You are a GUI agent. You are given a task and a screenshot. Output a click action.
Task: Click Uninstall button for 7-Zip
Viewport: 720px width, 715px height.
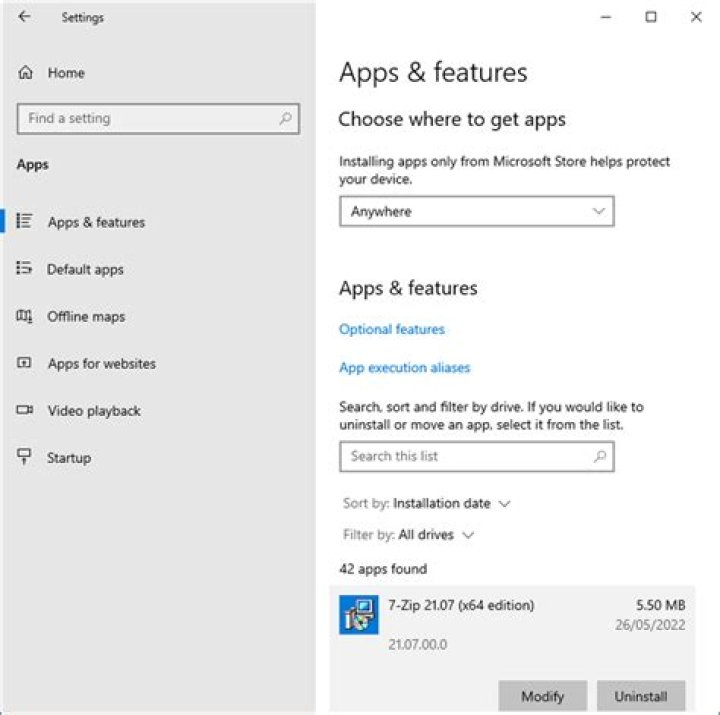pyautogui.click(x=641, y=696)
